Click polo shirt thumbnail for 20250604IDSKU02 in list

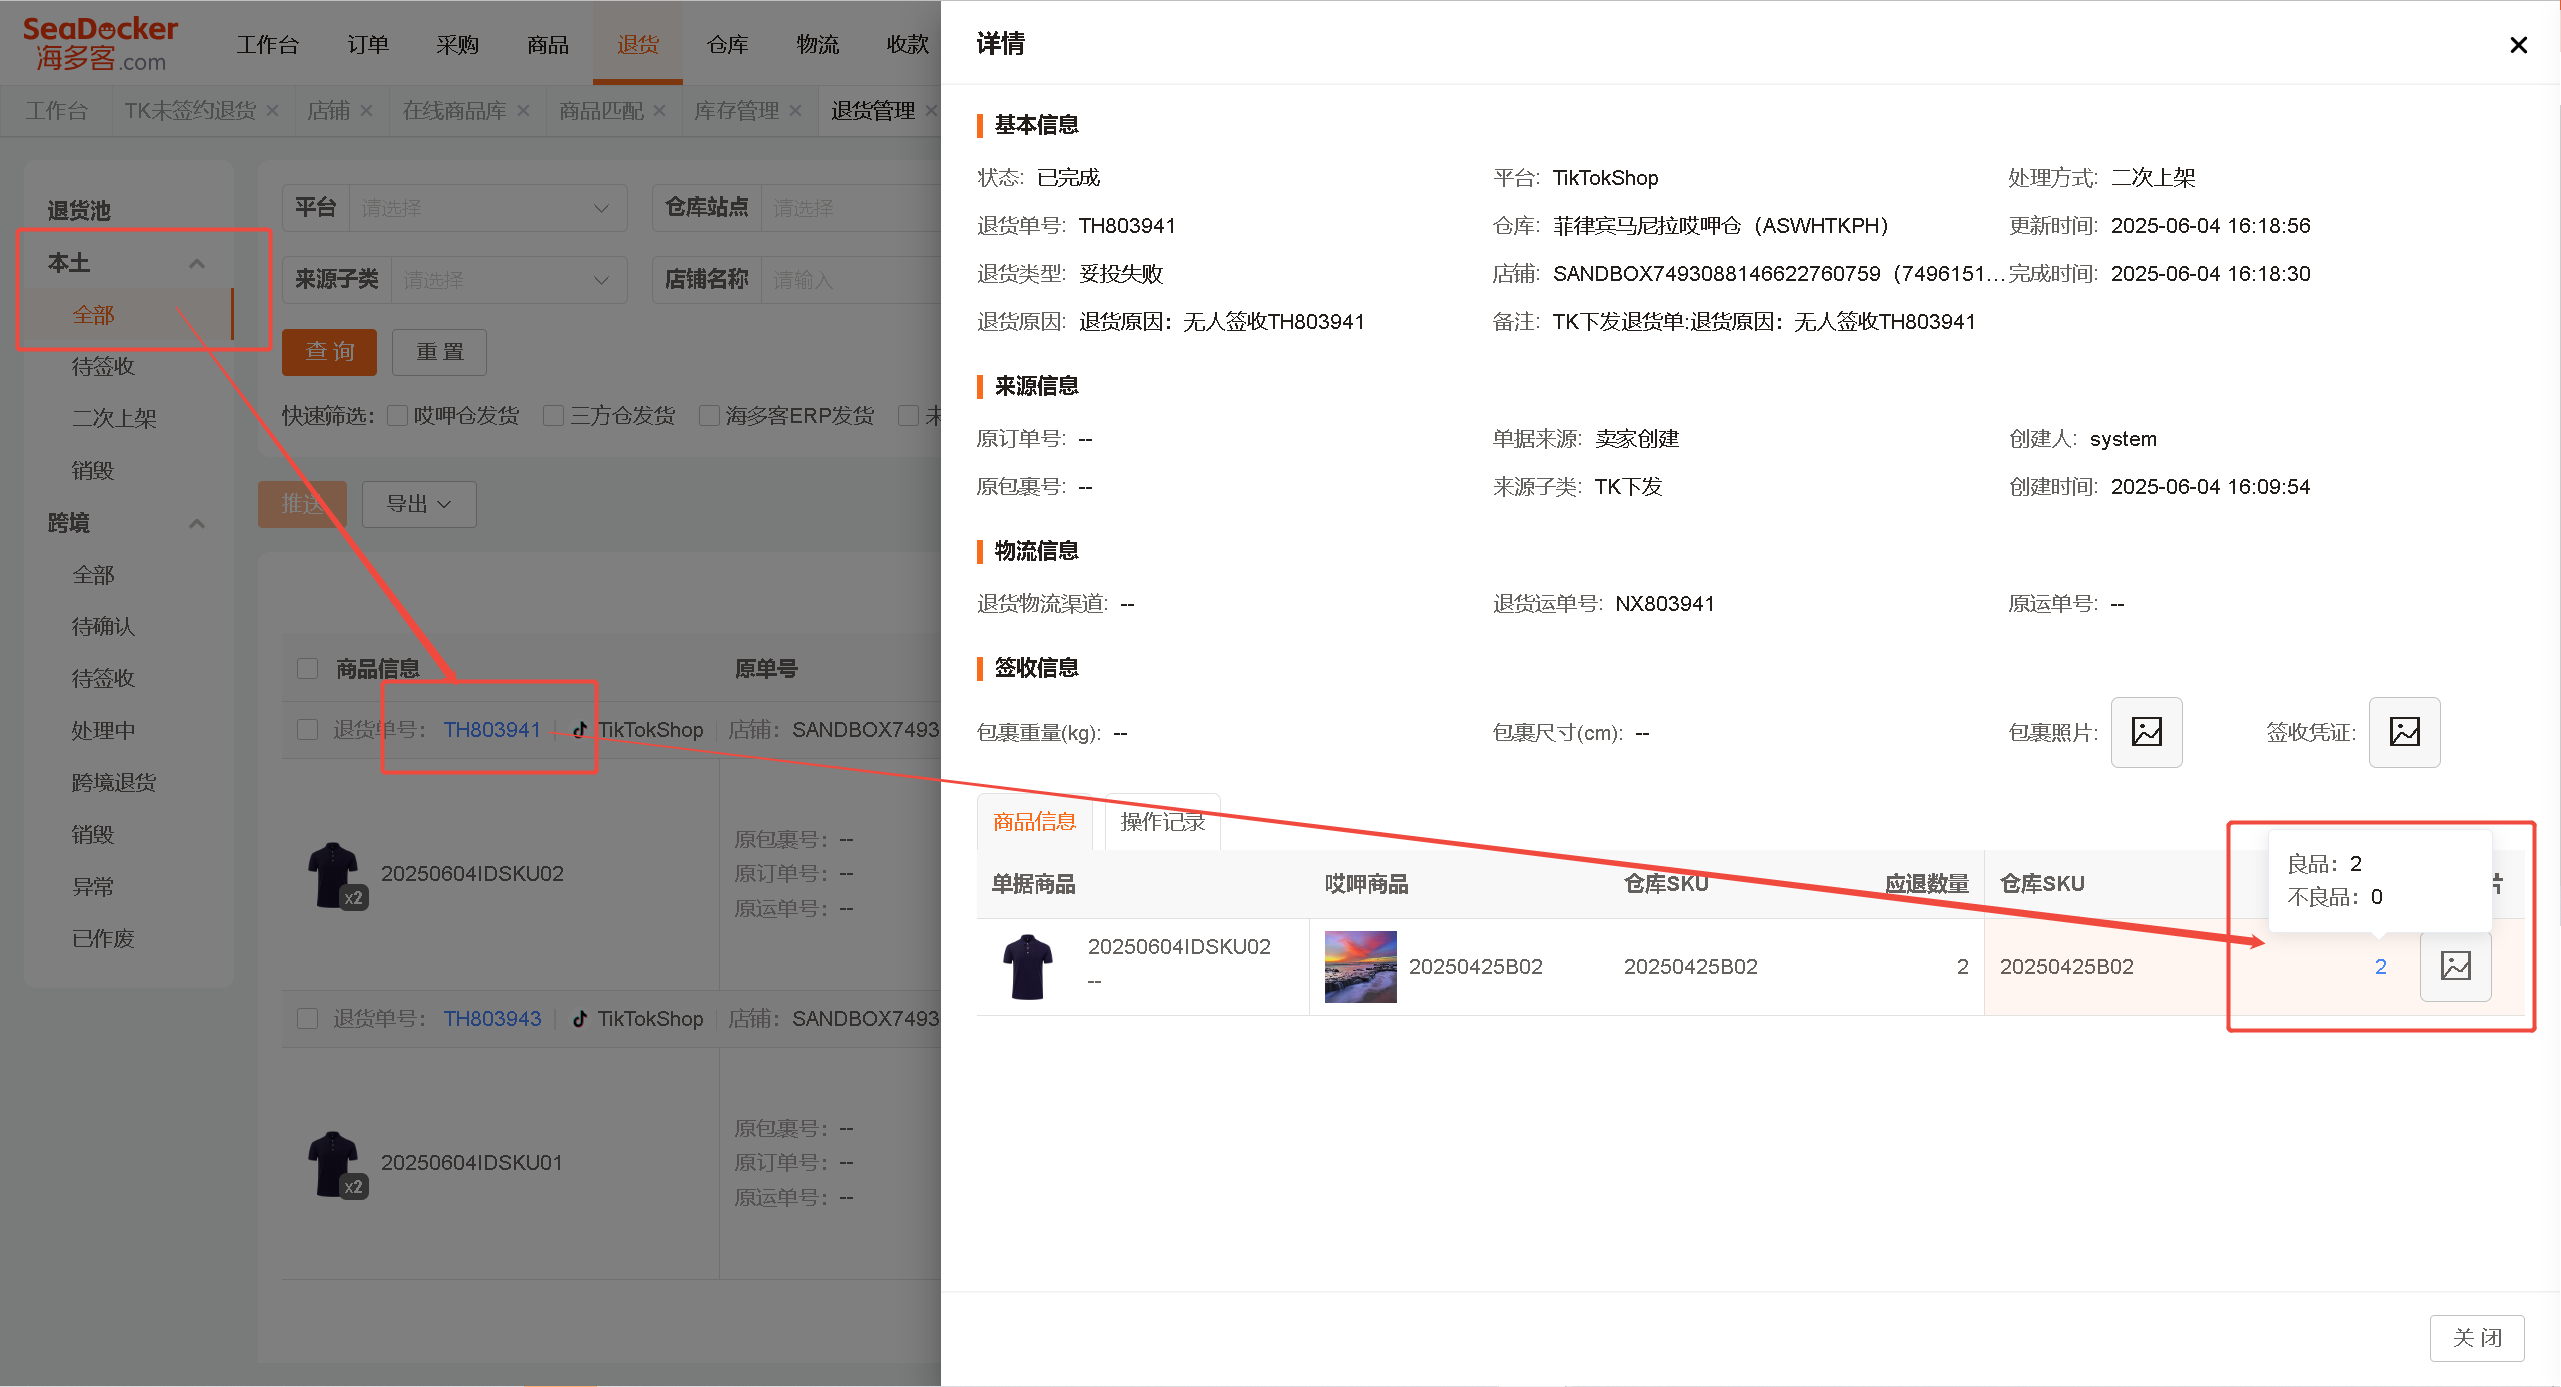click(x=335, y=875)
